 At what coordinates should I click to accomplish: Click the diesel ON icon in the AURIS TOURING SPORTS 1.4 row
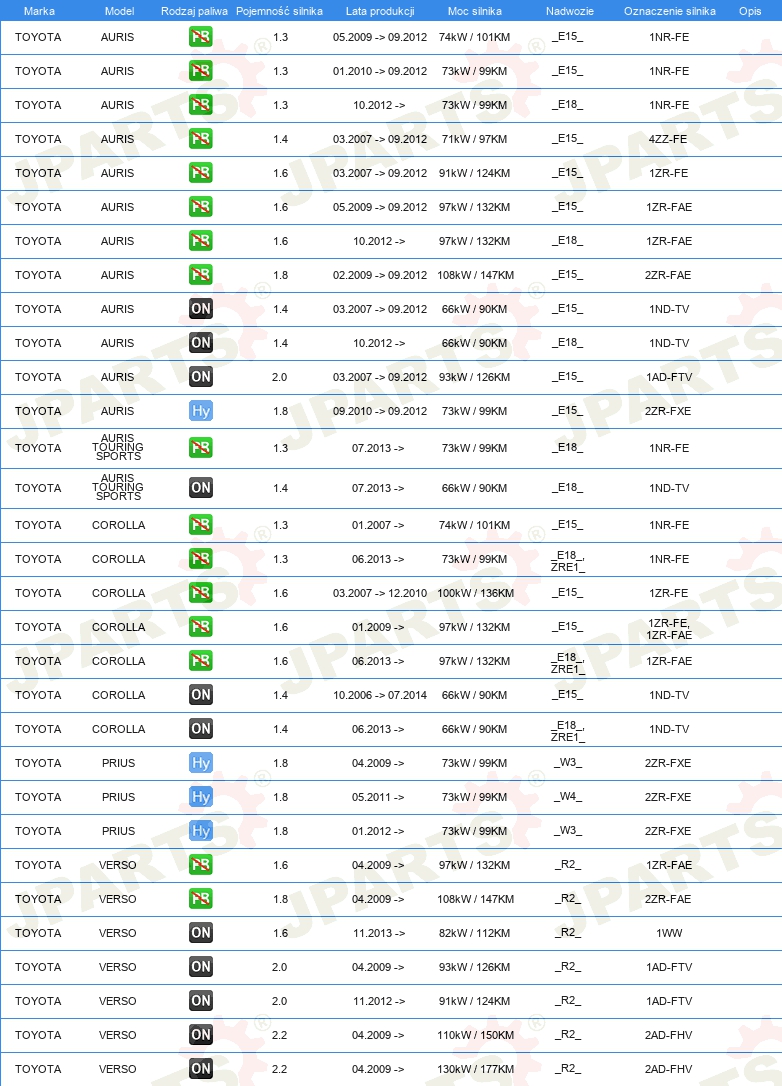pyautogui.click(x=200, y=488)
